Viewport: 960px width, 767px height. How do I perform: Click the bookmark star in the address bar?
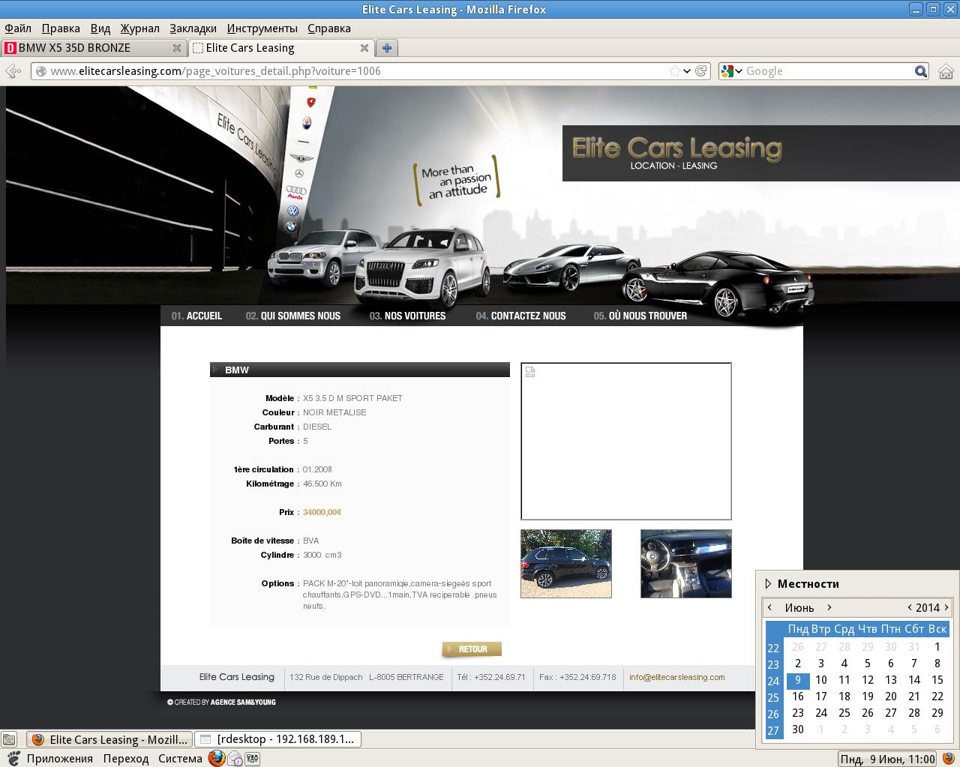pyautogui.click(x=674, y=71)
